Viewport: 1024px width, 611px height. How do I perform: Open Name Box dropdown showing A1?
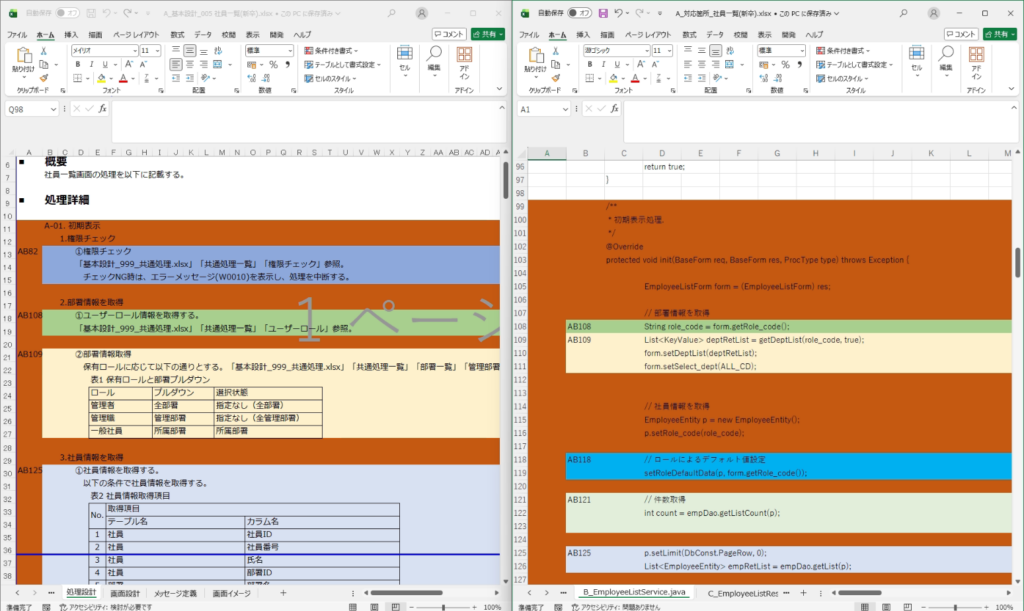(565, 110)
